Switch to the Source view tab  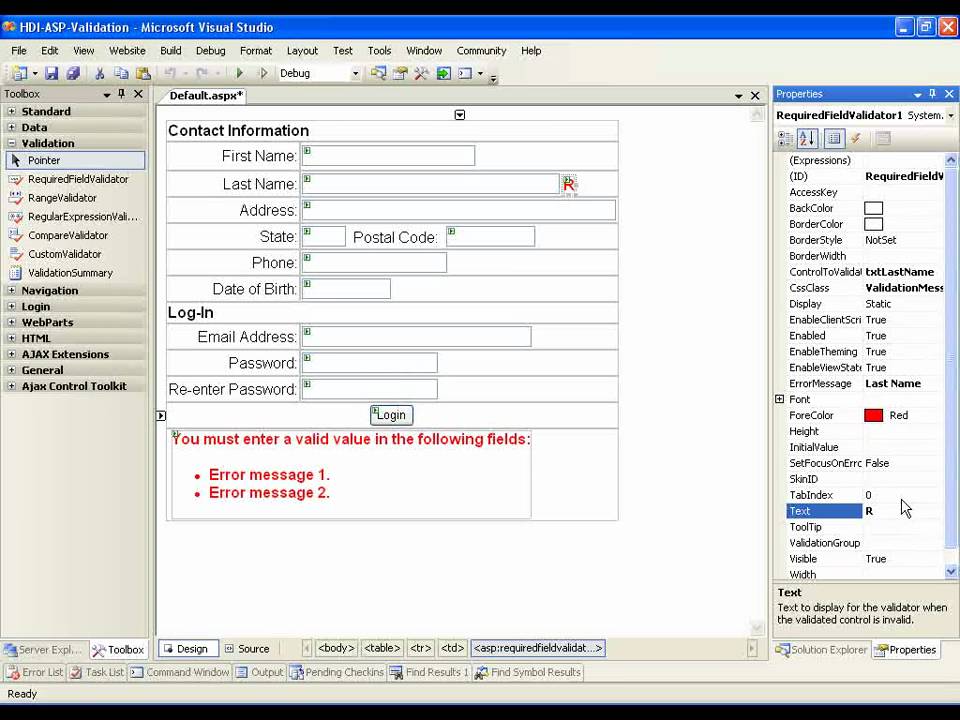point(247,649)
